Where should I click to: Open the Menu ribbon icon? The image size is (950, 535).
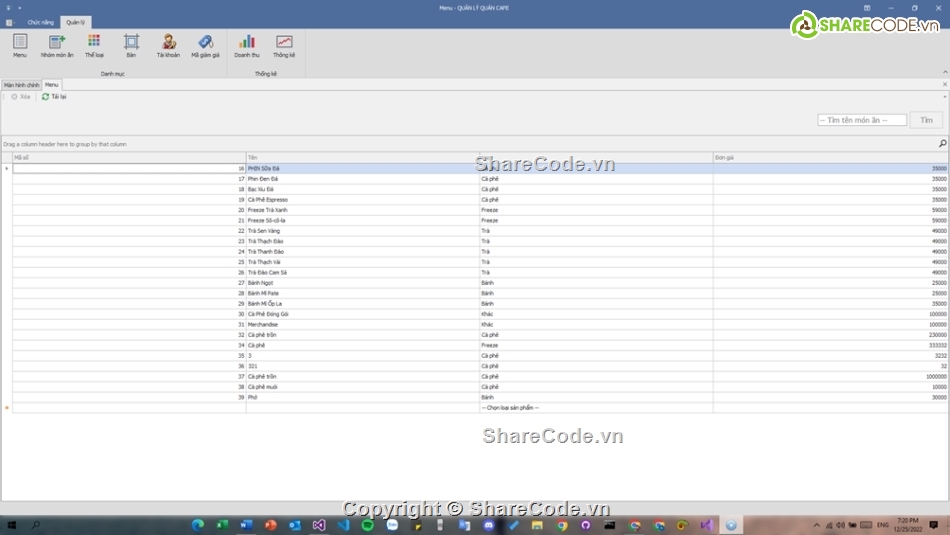(x=20, y=42)
